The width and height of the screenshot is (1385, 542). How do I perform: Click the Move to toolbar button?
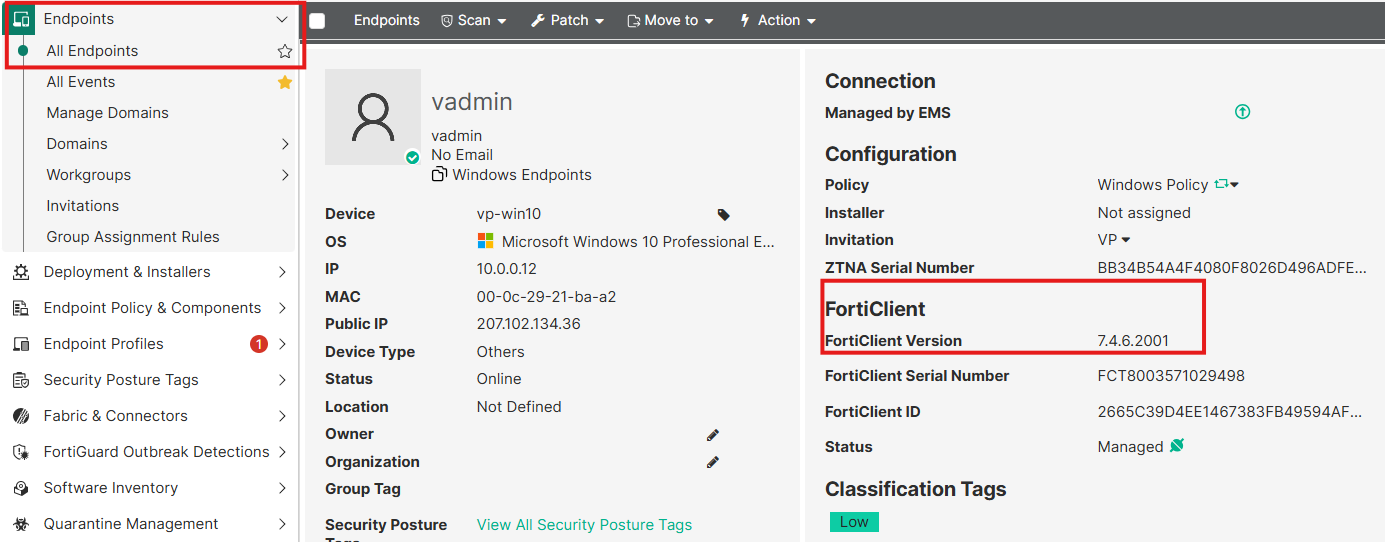click(670, 20)
